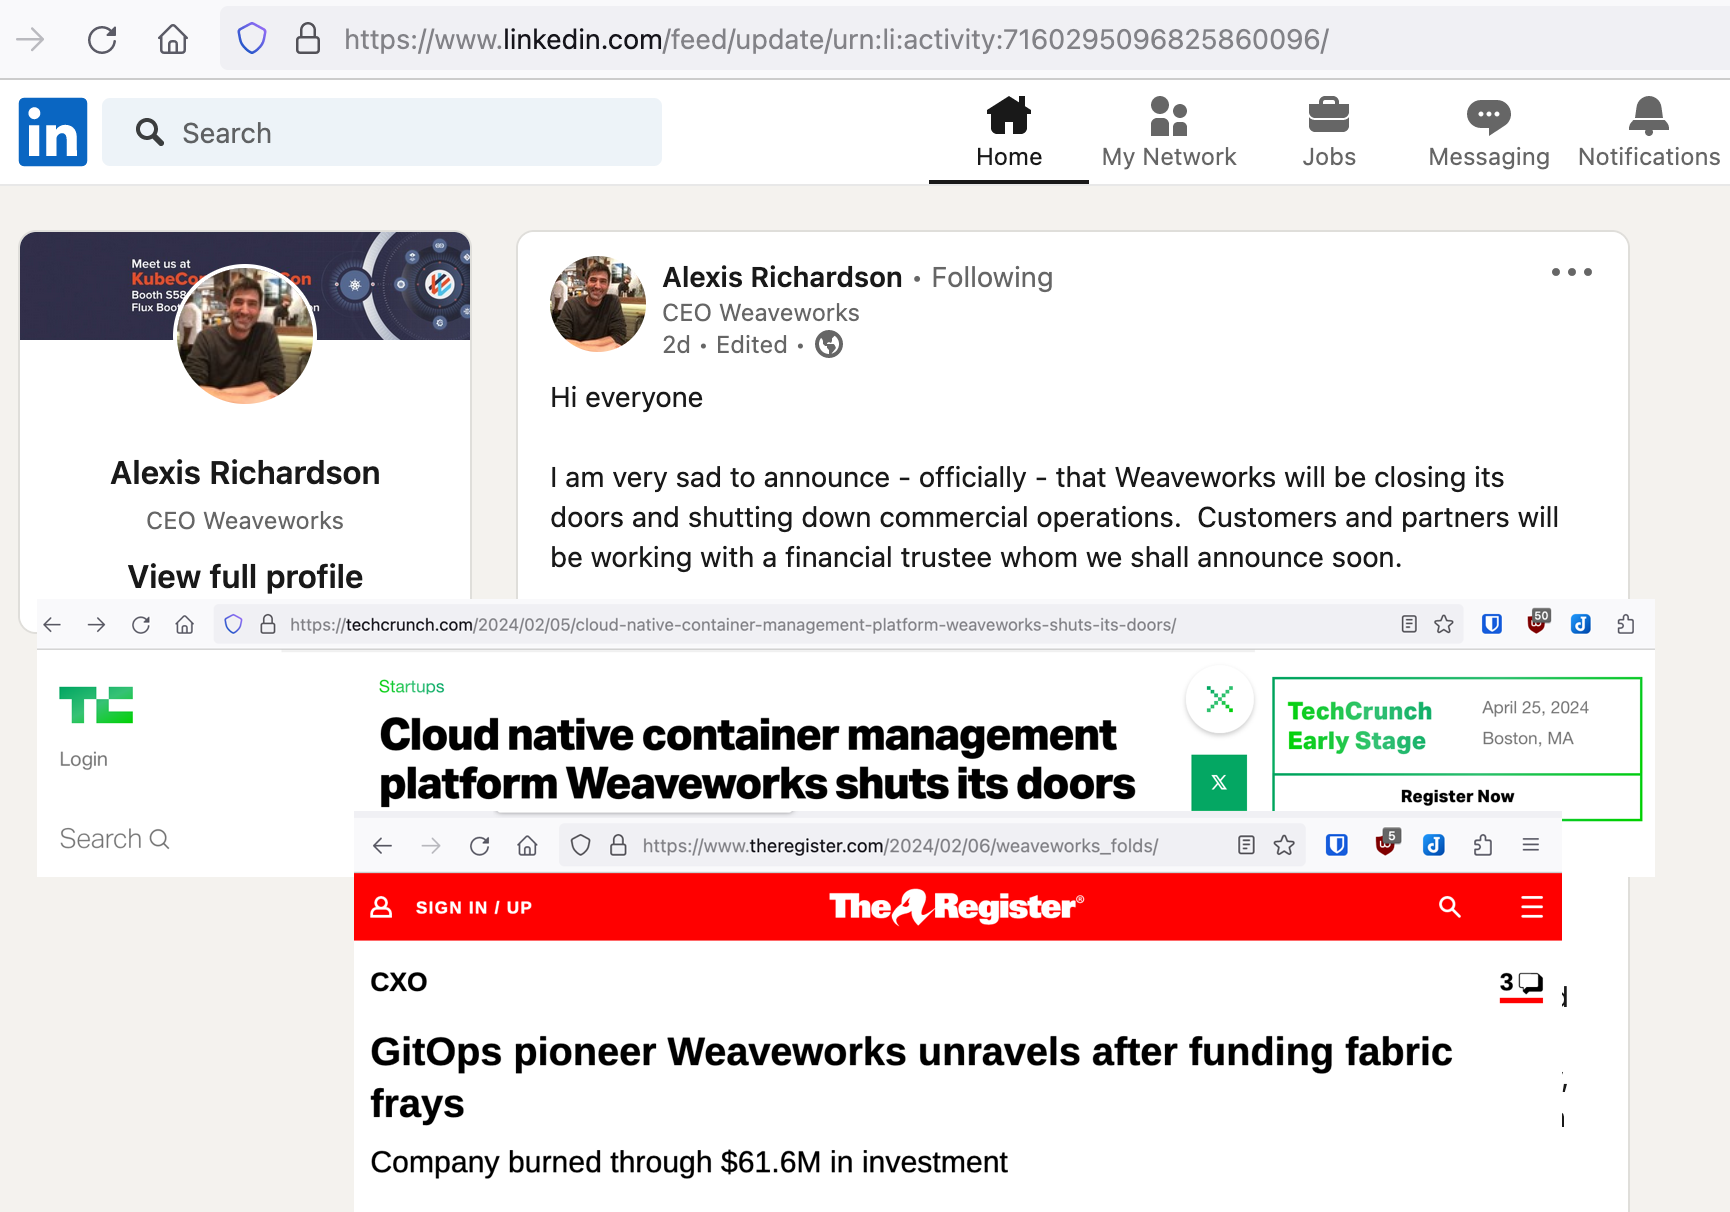The height and width of the screenshot is (1212, 1730).
Task: Open the Startups category link on TechCrunch
Action: tap(411, 687)
